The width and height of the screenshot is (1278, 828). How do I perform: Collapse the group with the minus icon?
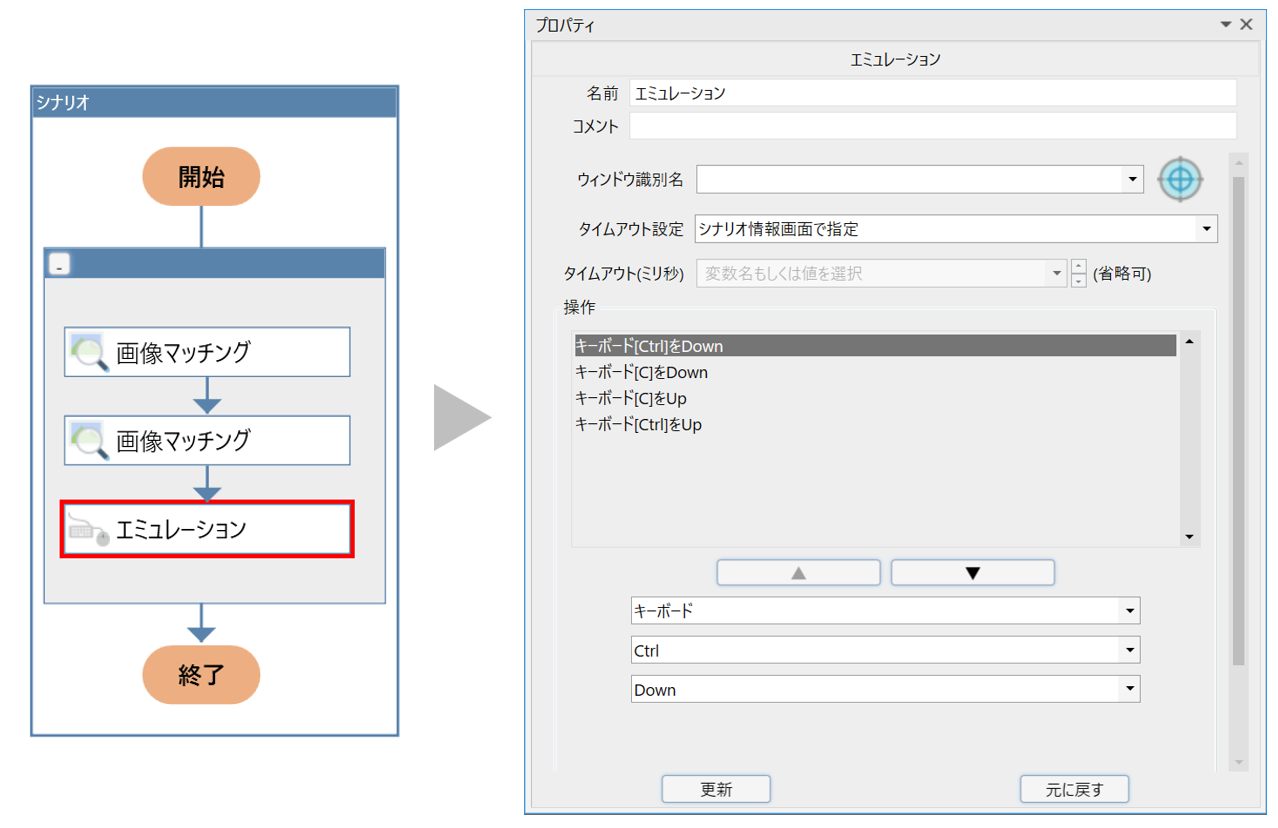61,265
